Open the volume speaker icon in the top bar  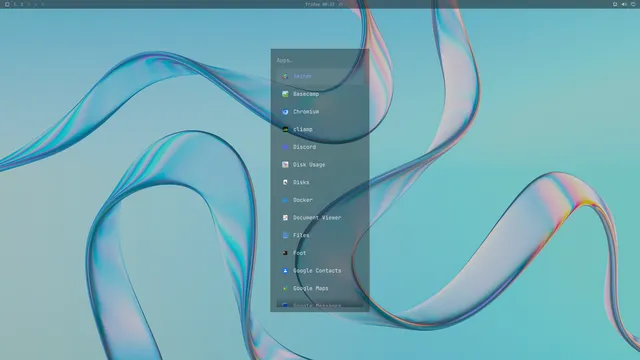pyautogui.click(x=624, y=4)
